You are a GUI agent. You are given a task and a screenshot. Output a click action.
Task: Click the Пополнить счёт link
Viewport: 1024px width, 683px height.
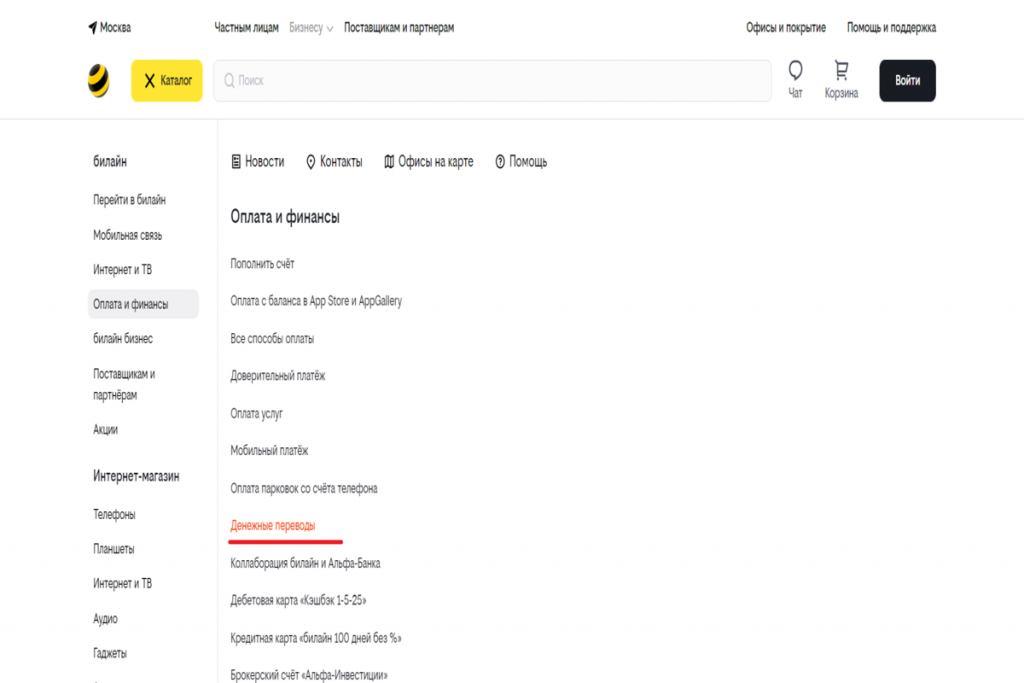coord(262,264)
